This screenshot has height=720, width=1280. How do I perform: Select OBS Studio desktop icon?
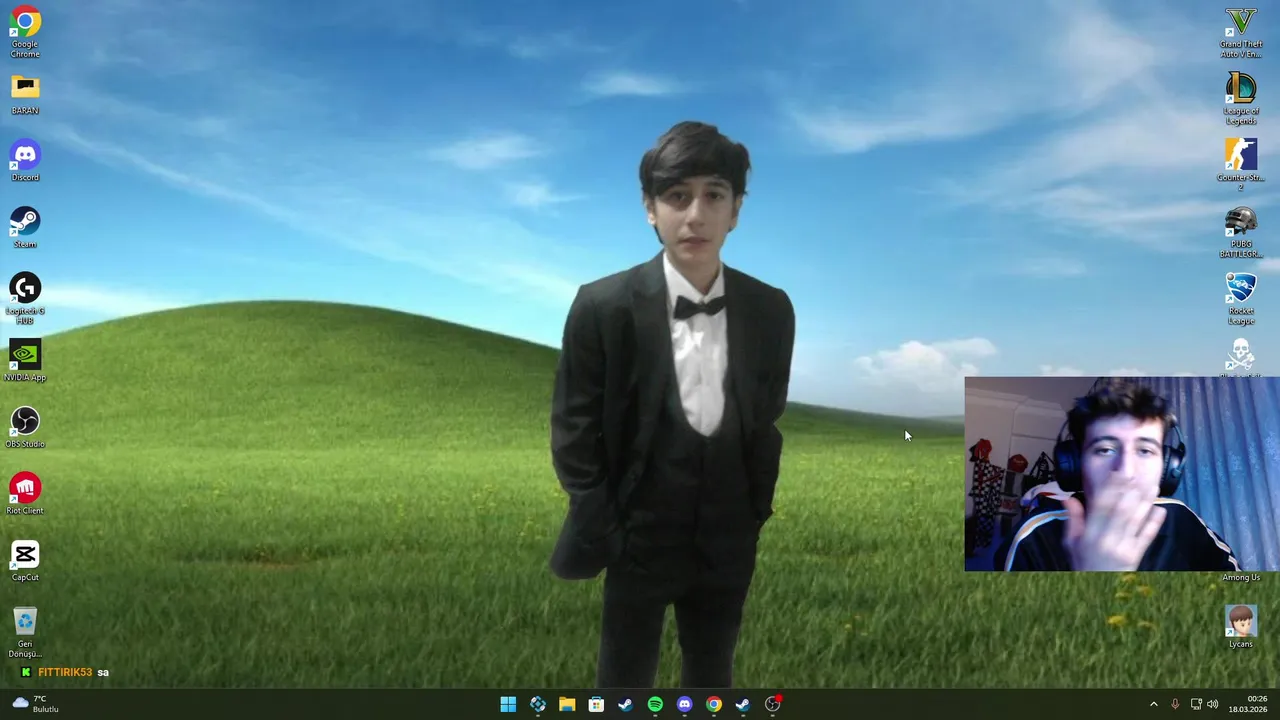25,427
